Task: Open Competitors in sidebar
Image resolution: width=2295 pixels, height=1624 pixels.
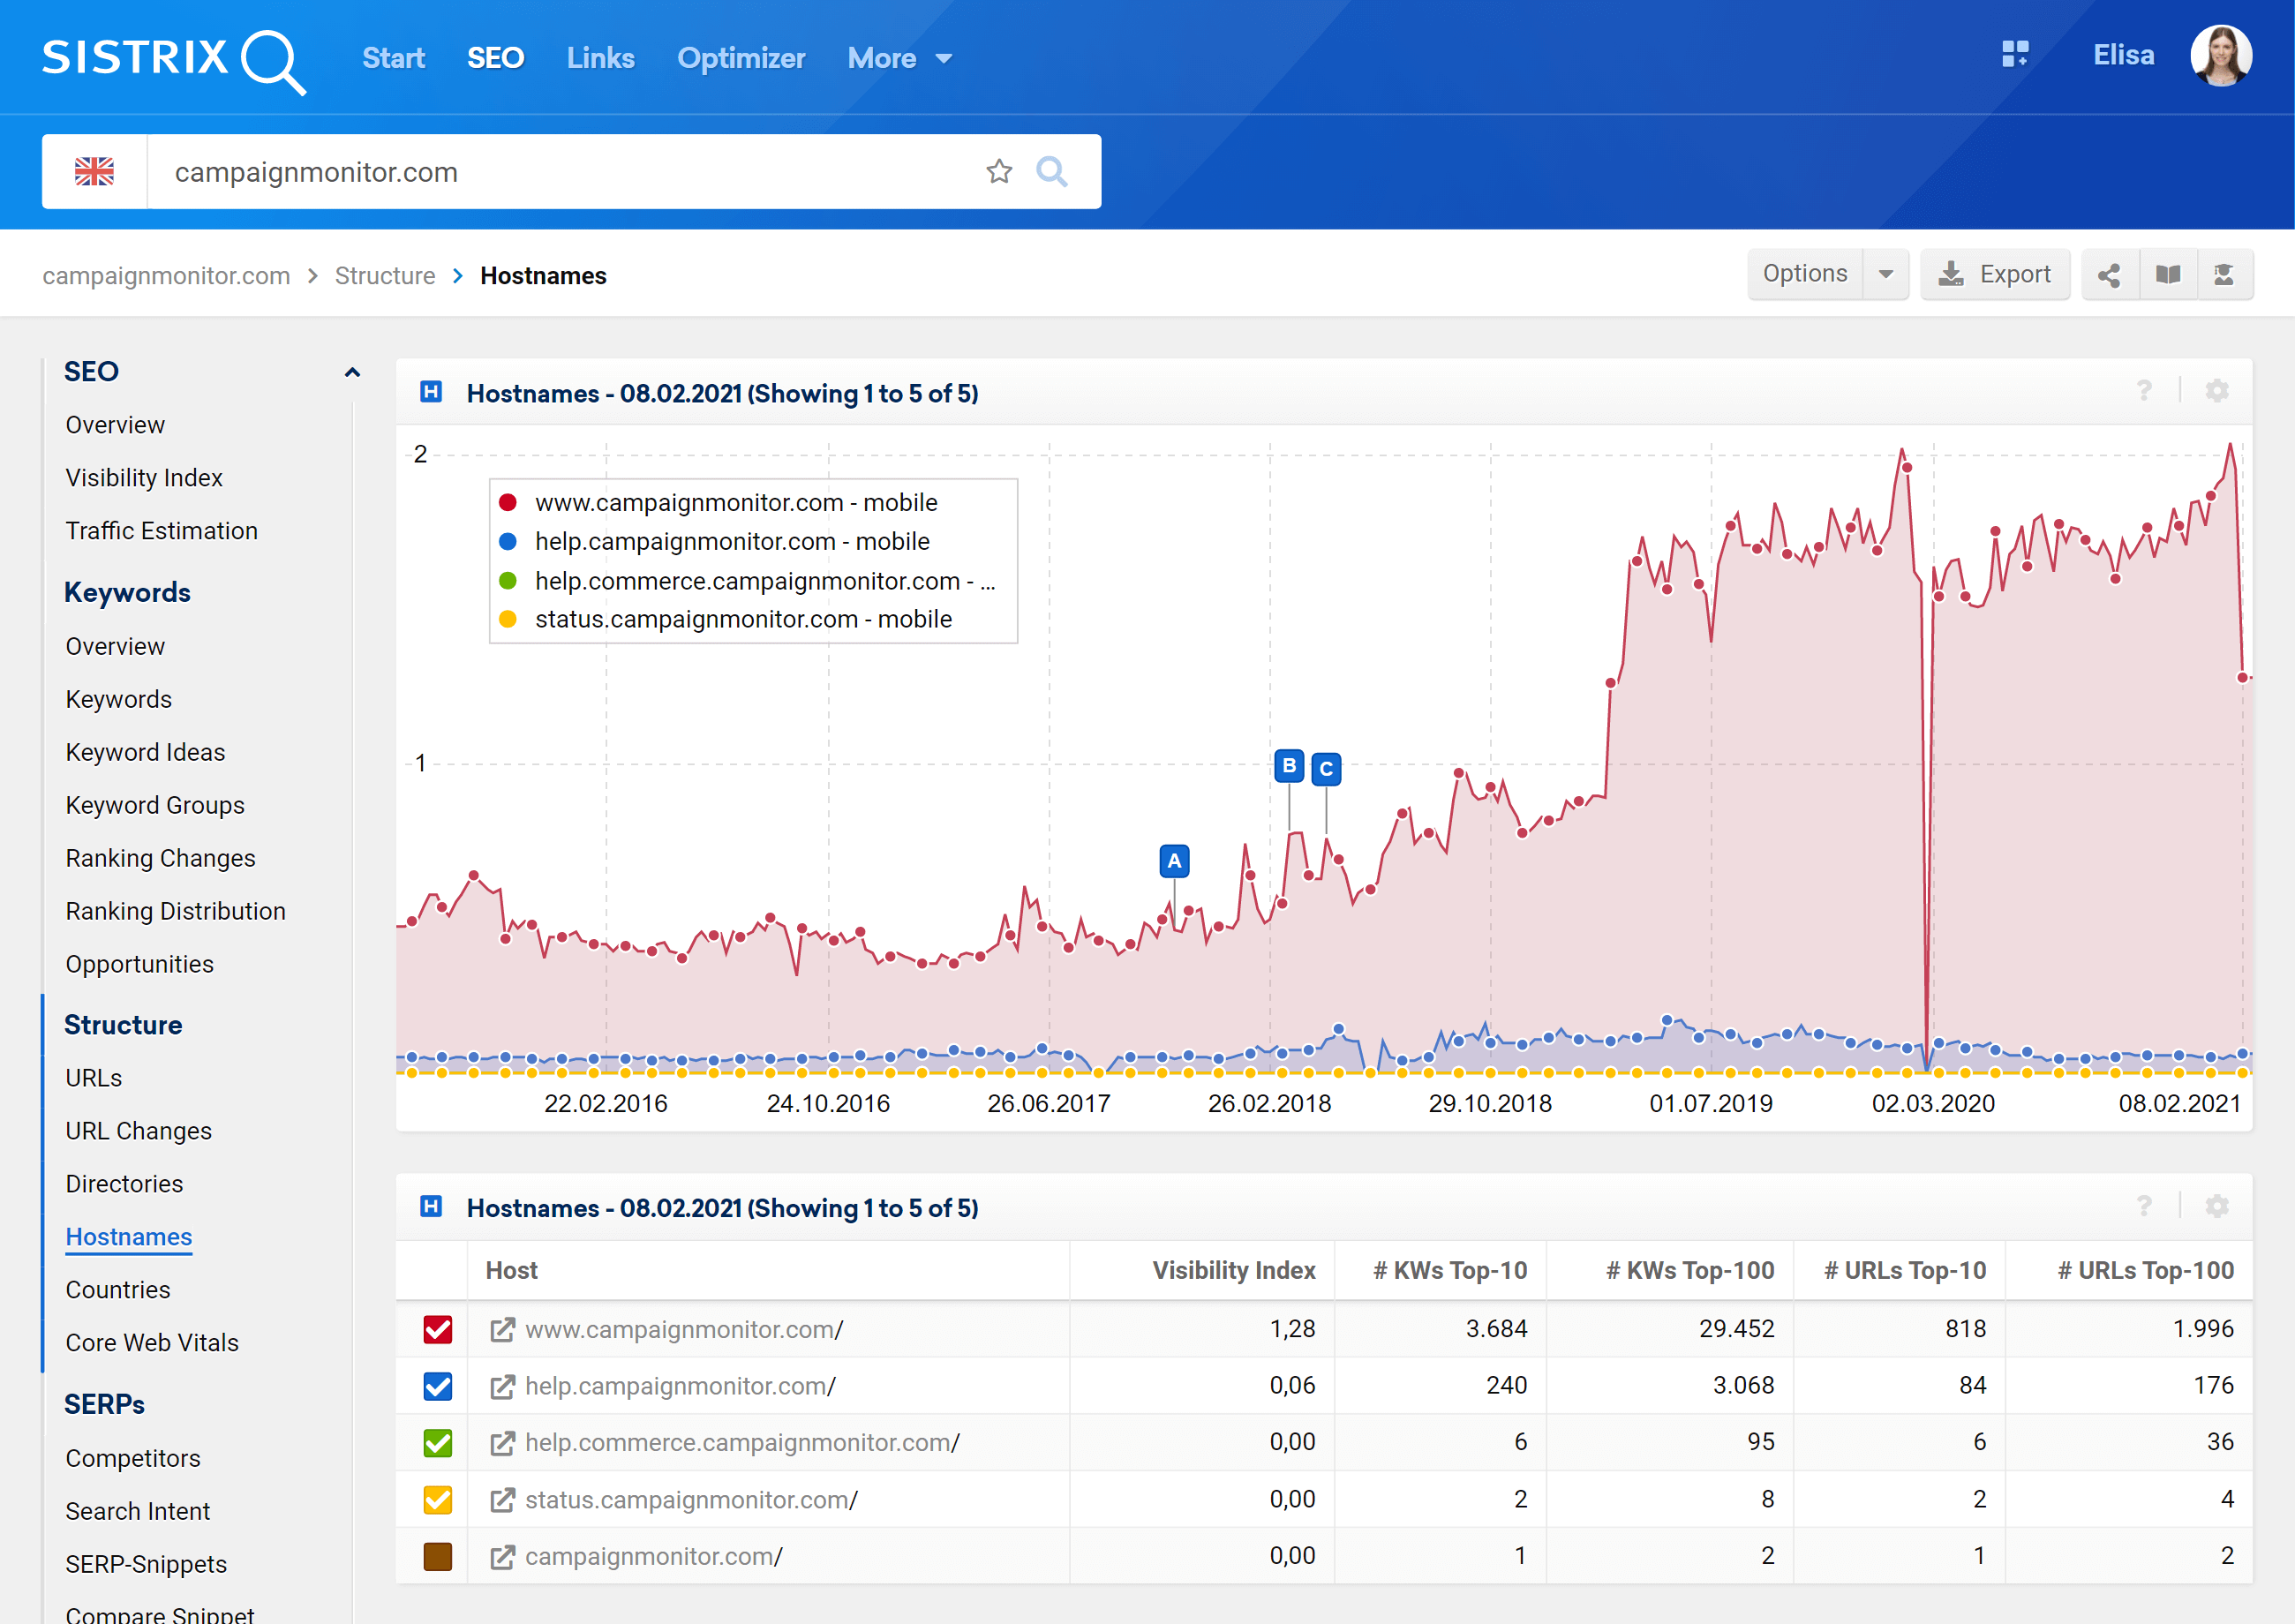Action: click(133, 1458)
